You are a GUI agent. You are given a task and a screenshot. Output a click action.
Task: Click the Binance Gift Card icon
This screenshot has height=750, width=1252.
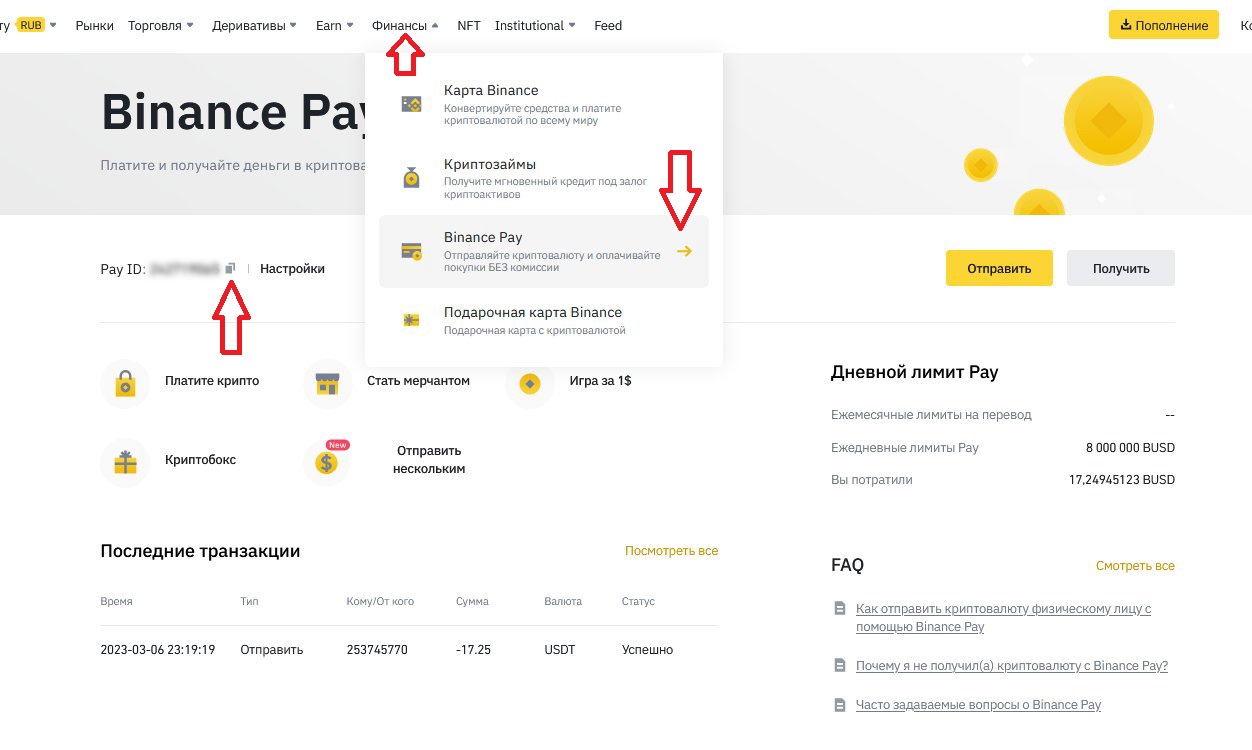pos(411,320)
